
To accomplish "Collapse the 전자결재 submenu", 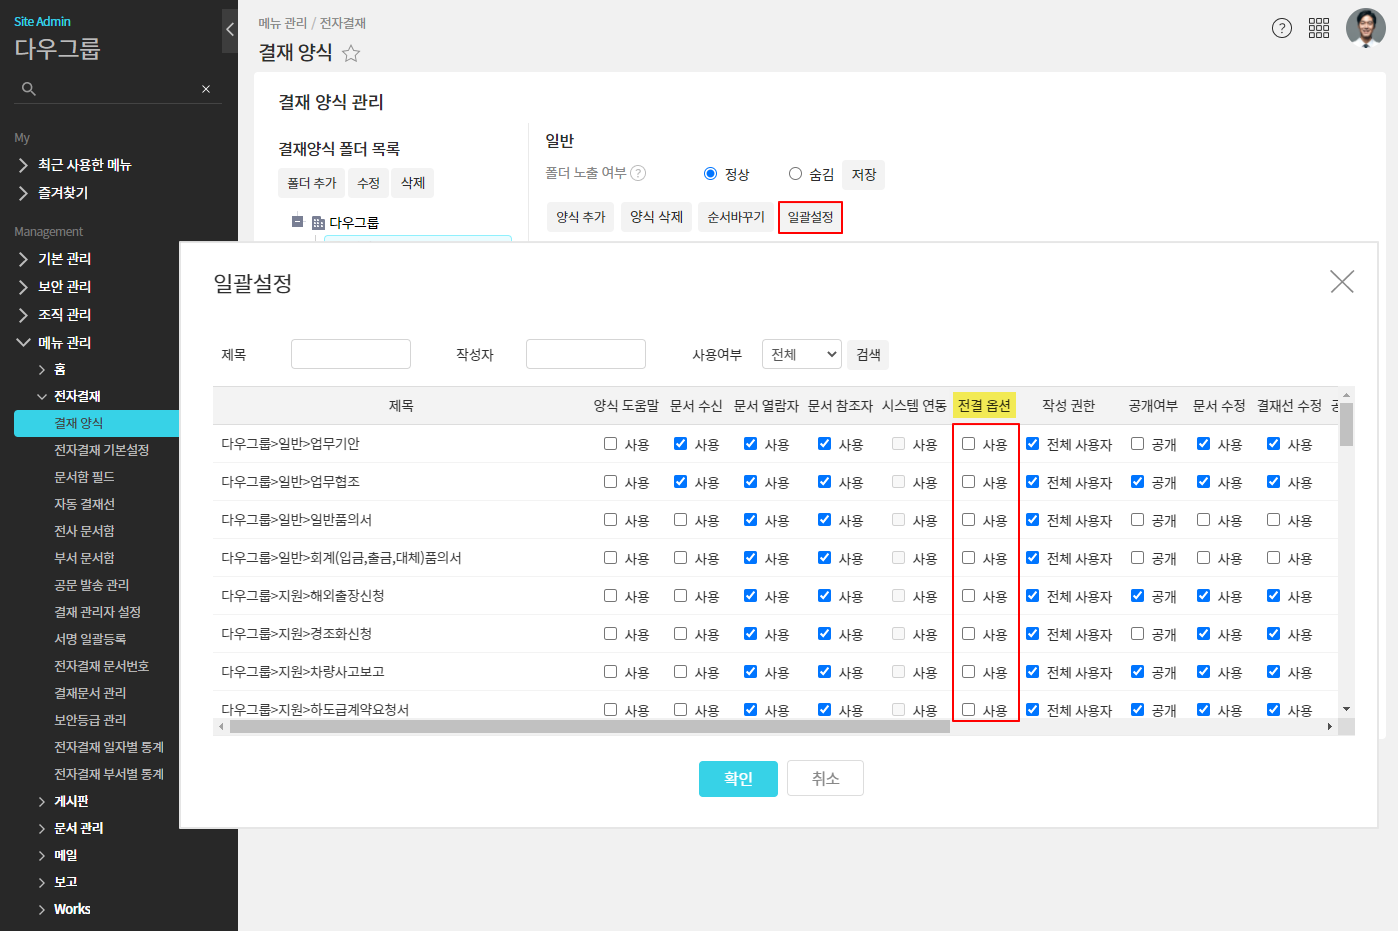I will pyautogui.click(x=42, y=396).
